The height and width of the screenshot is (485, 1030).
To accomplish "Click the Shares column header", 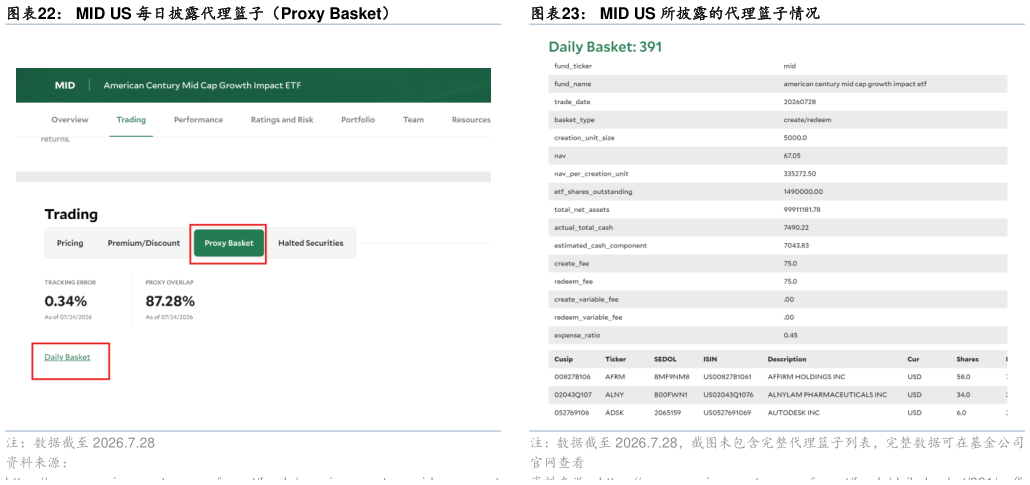I will 968,359.
